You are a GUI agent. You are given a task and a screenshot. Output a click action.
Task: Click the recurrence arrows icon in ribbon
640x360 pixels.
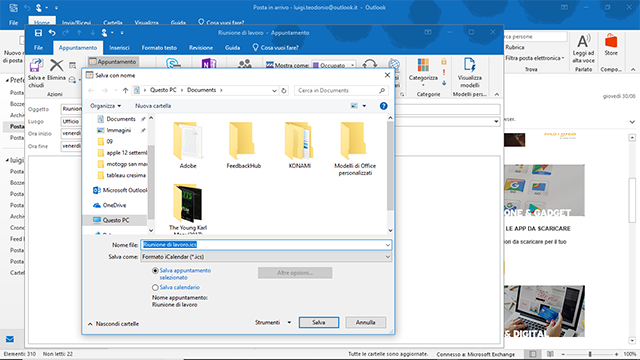coord(369,64)
